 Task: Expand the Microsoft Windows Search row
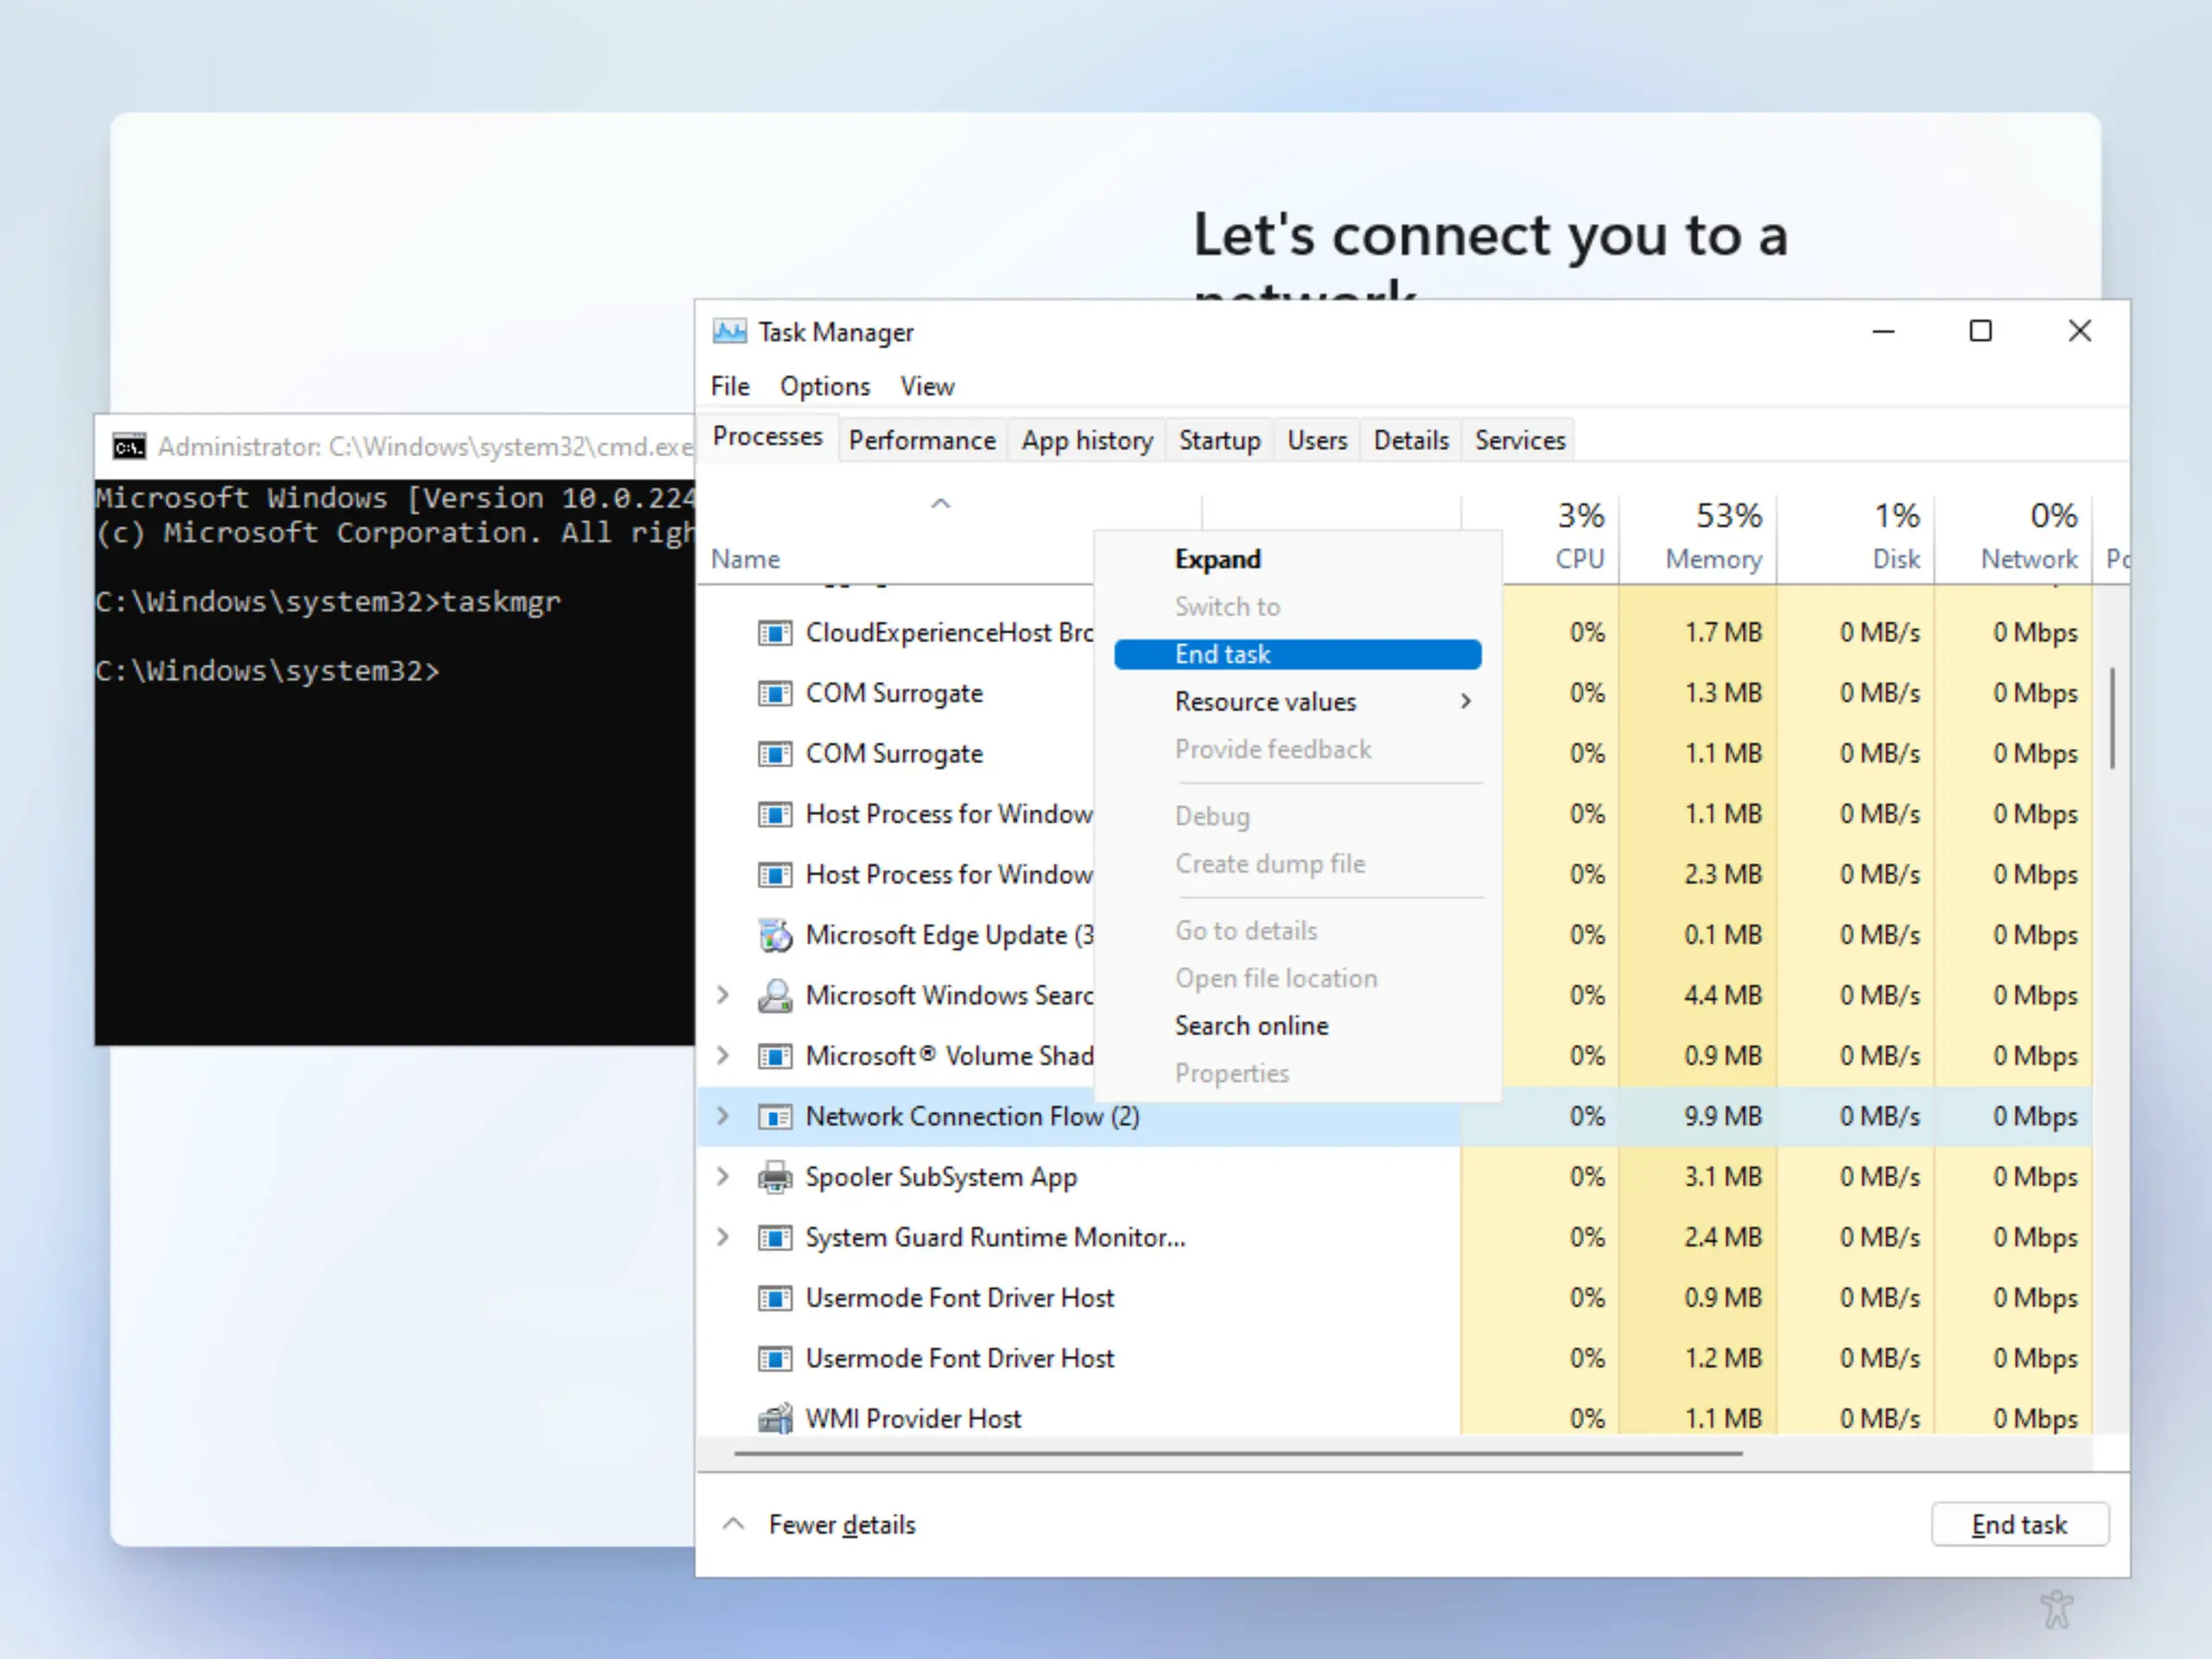point(723,996)
